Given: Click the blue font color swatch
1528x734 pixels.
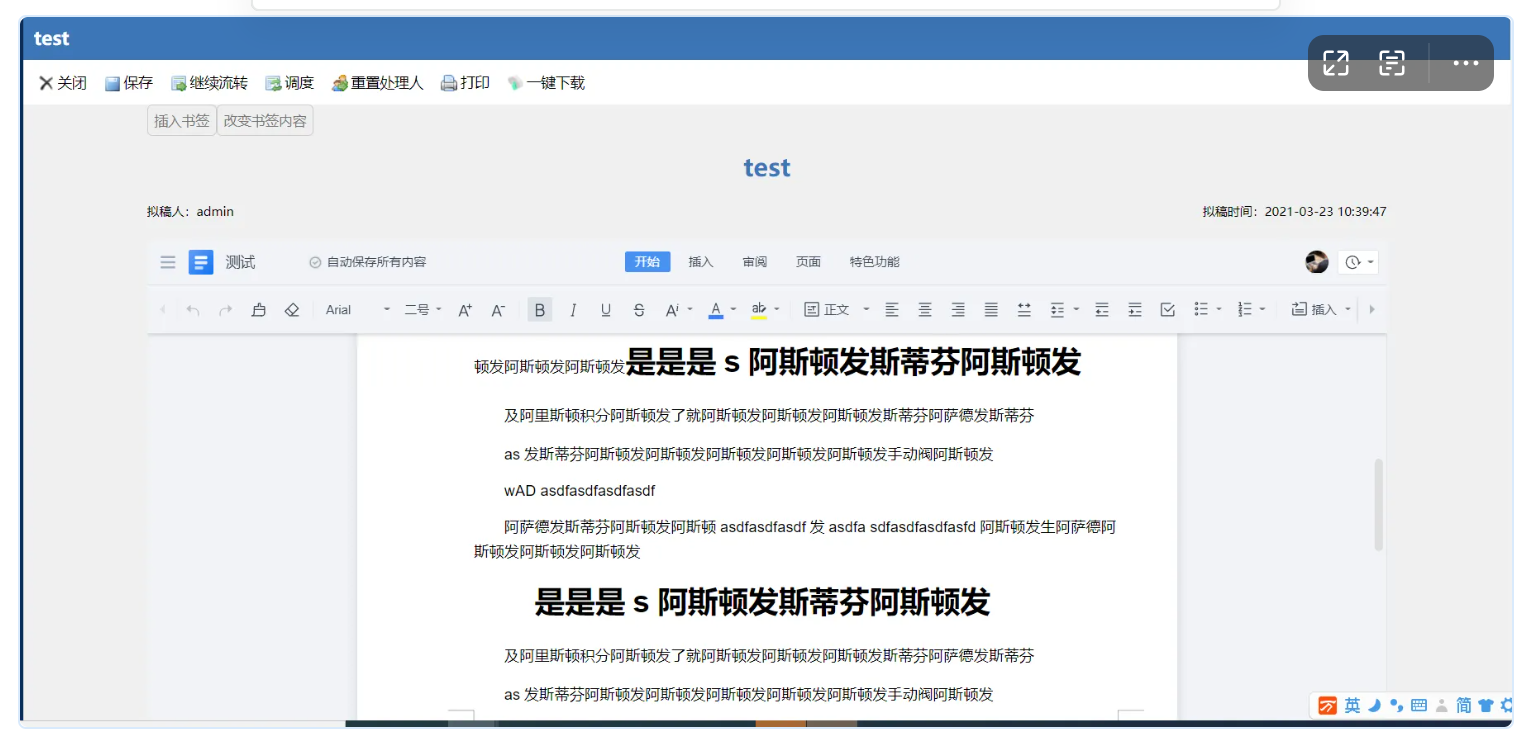Looking at the screenshot, I should [x=716, y=310].
